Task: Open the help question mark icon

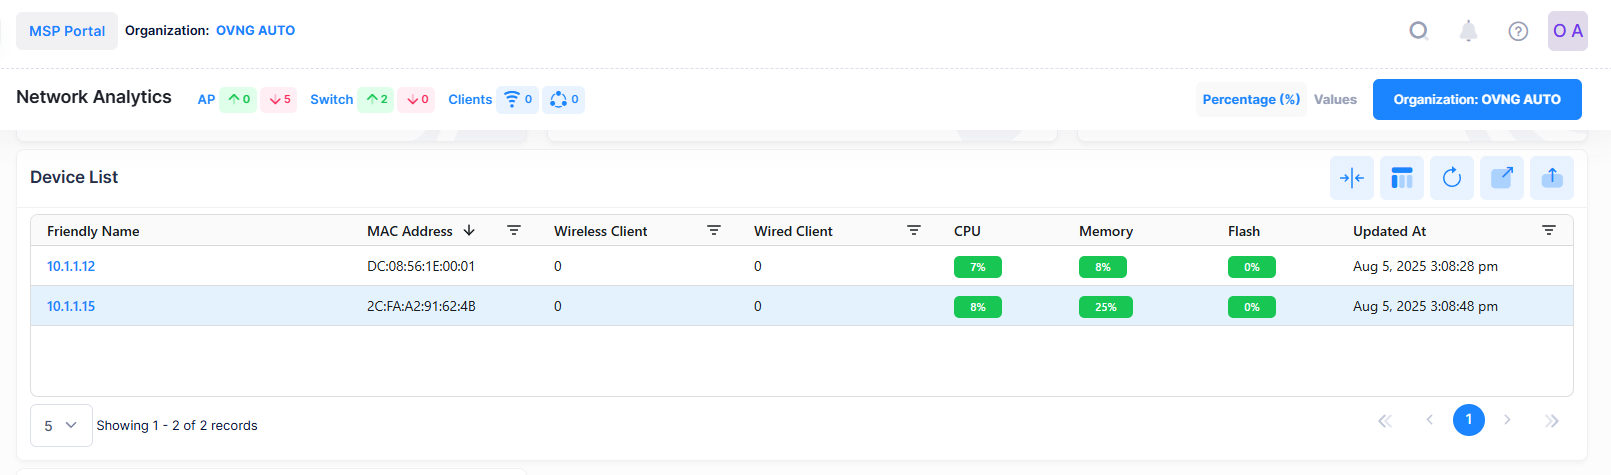Action: tap(1518, 31)
